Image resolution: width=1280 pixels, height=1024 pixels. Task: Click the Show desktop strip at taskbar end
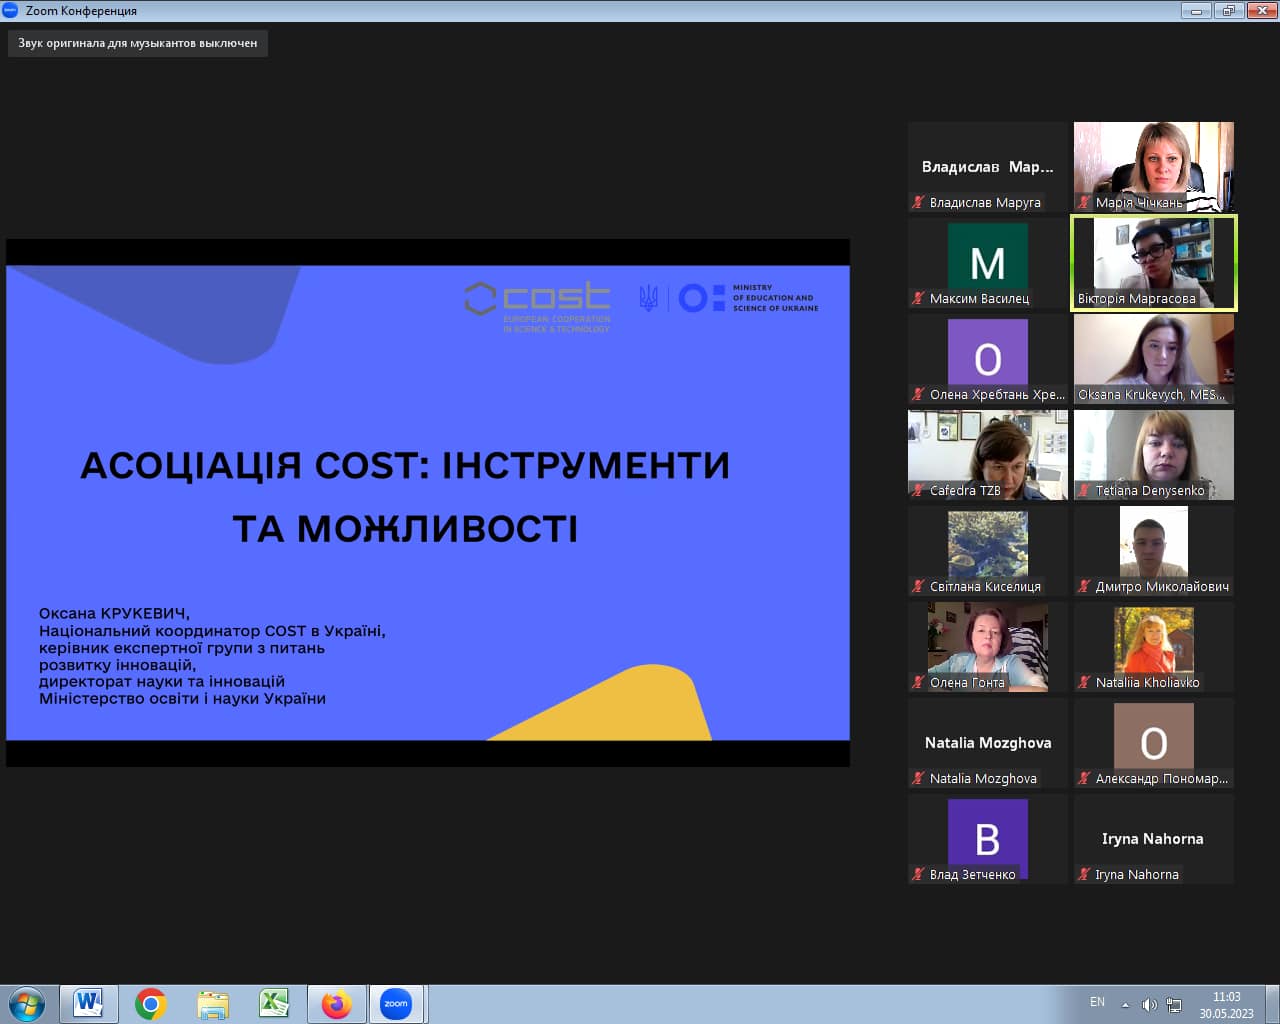[x=1272, y=1003]
